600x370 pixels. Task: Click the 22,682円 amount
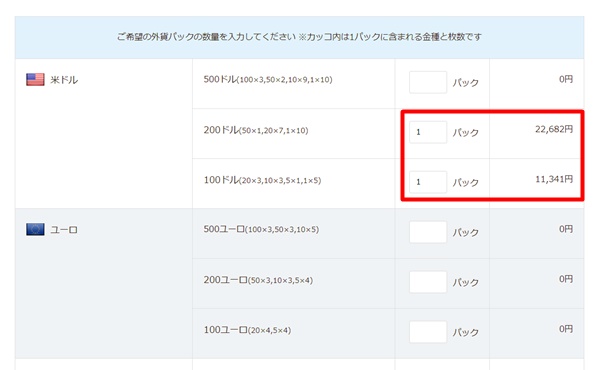click(x=554, y=129)
